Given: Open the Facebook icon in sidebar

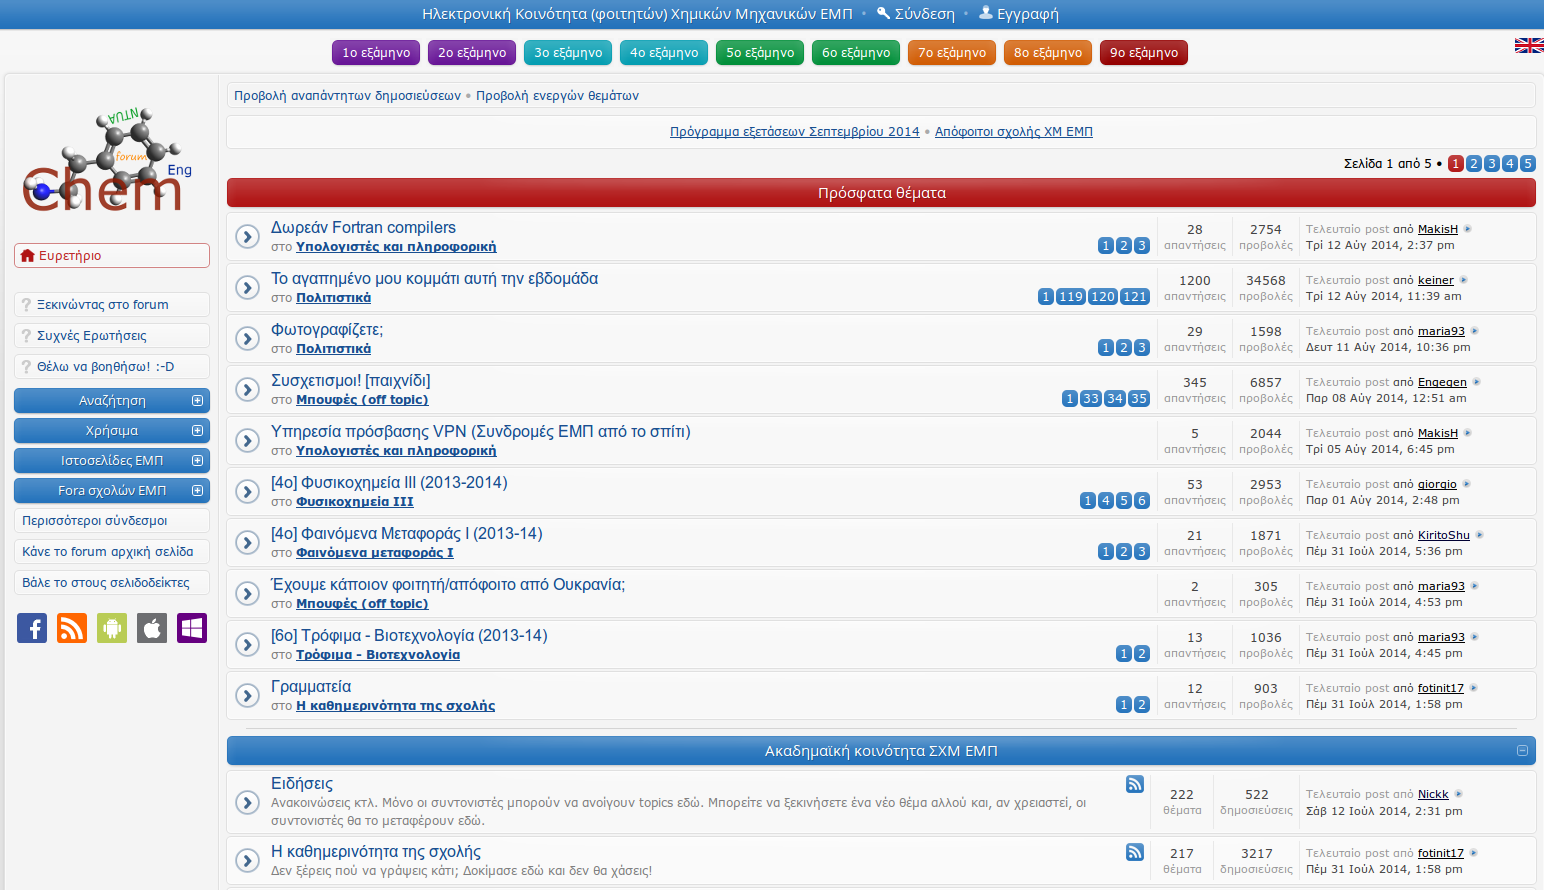Looking at the screenshot, I should tap(32, 628).
